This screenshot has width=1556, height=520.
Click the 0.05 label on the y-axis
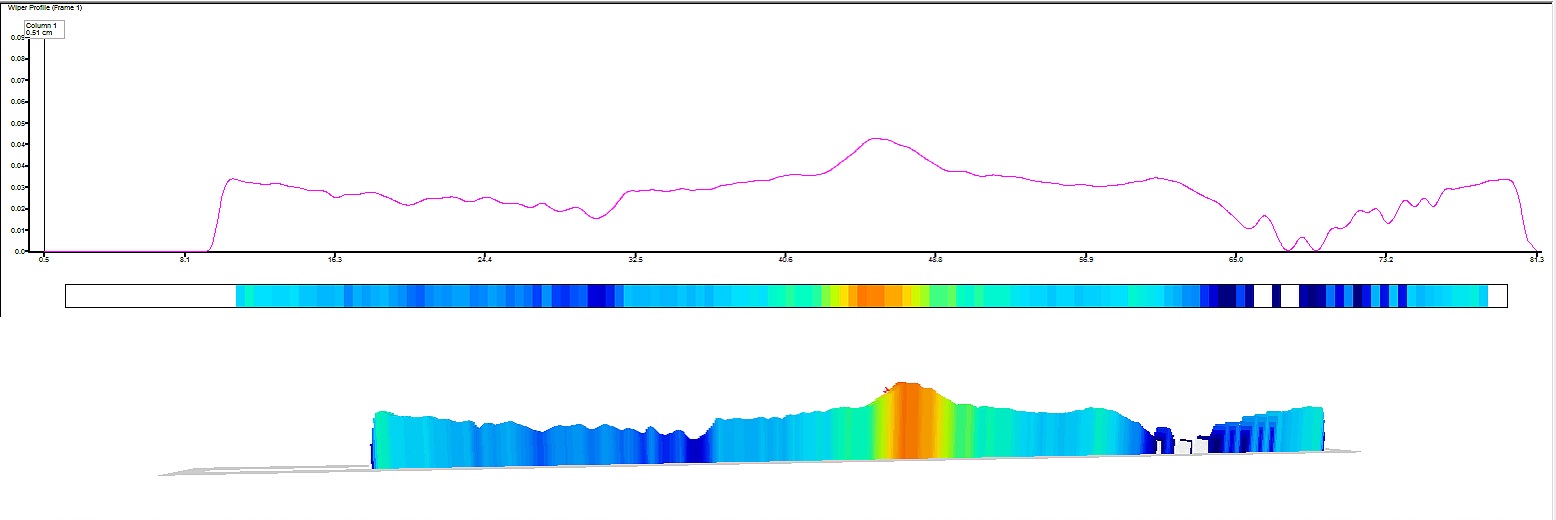(17, 123)
